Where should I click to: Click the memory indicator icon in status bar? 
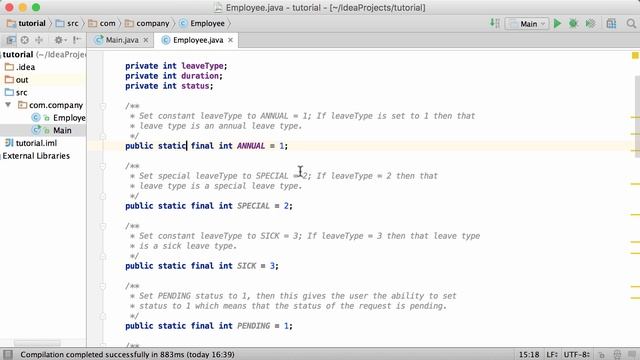tap(632, 355)
